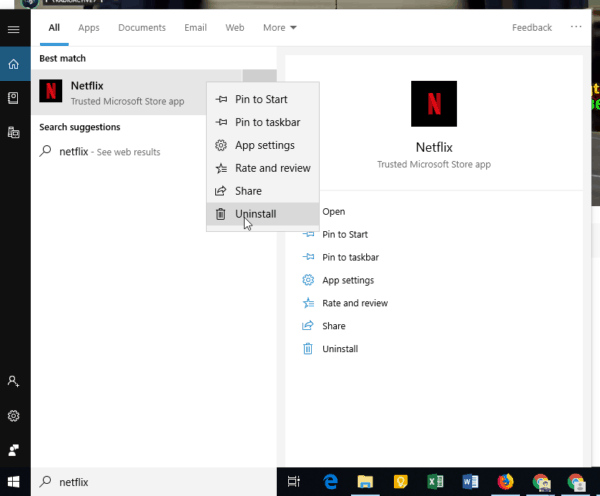The width and height of the screenshot is (600, 496).
Task: Click Open in the Netflix preview pane
Action: [x=333, y=211]
